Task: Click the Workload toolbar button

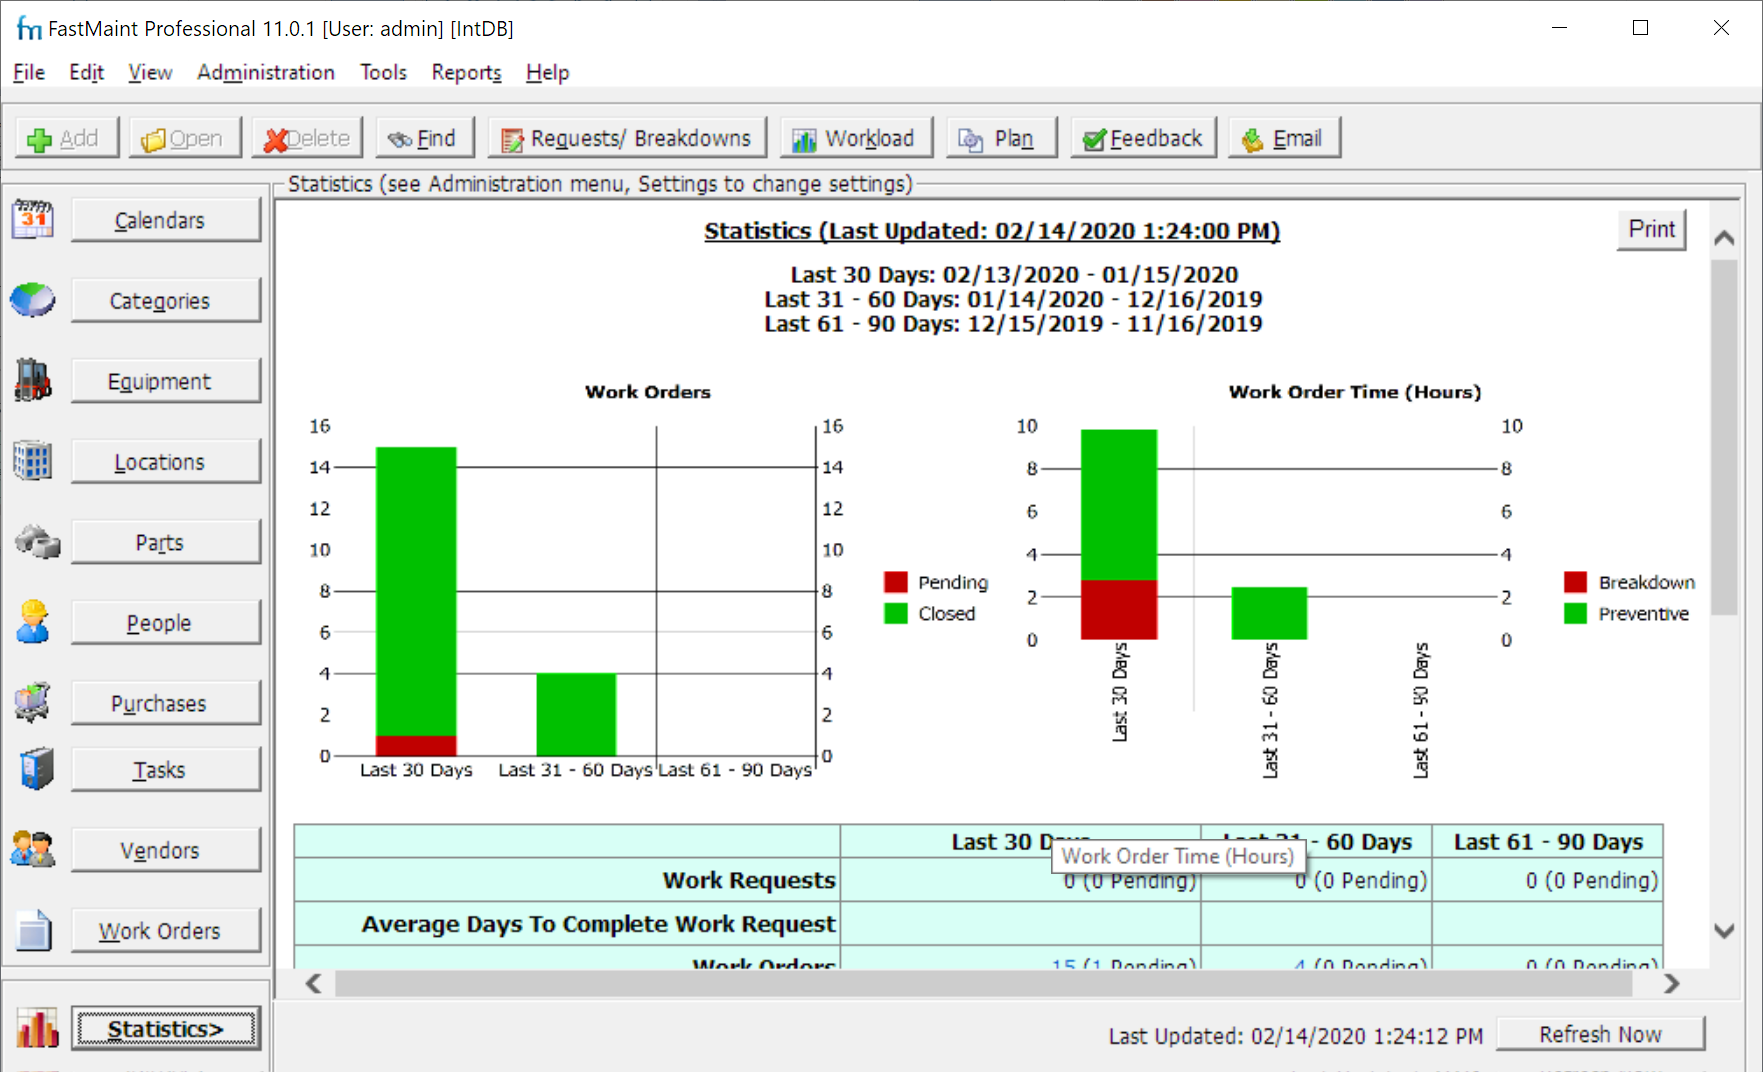Action: (855, 138)
